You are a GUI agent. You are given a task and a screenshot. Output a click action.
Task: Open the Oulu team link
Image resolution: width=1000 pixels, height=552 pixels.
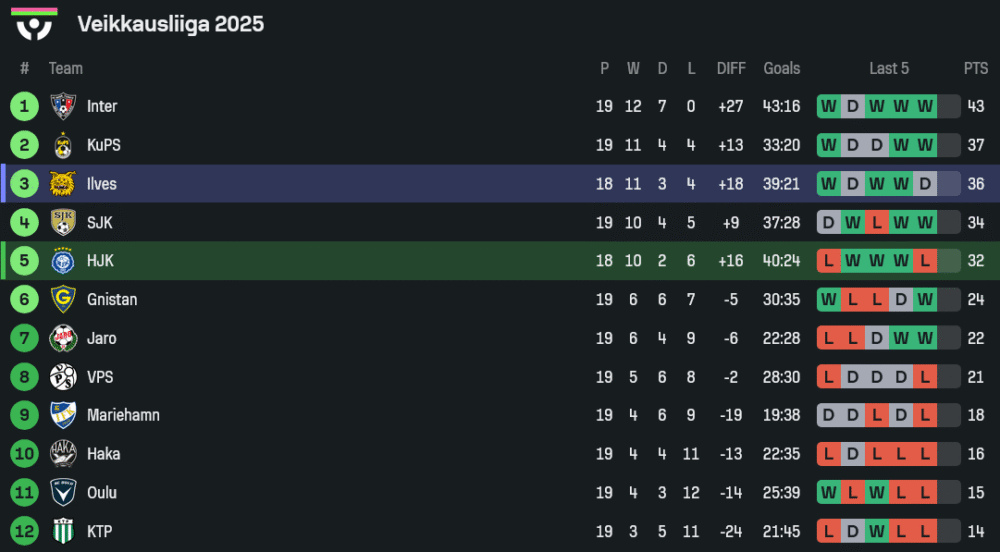101,493
